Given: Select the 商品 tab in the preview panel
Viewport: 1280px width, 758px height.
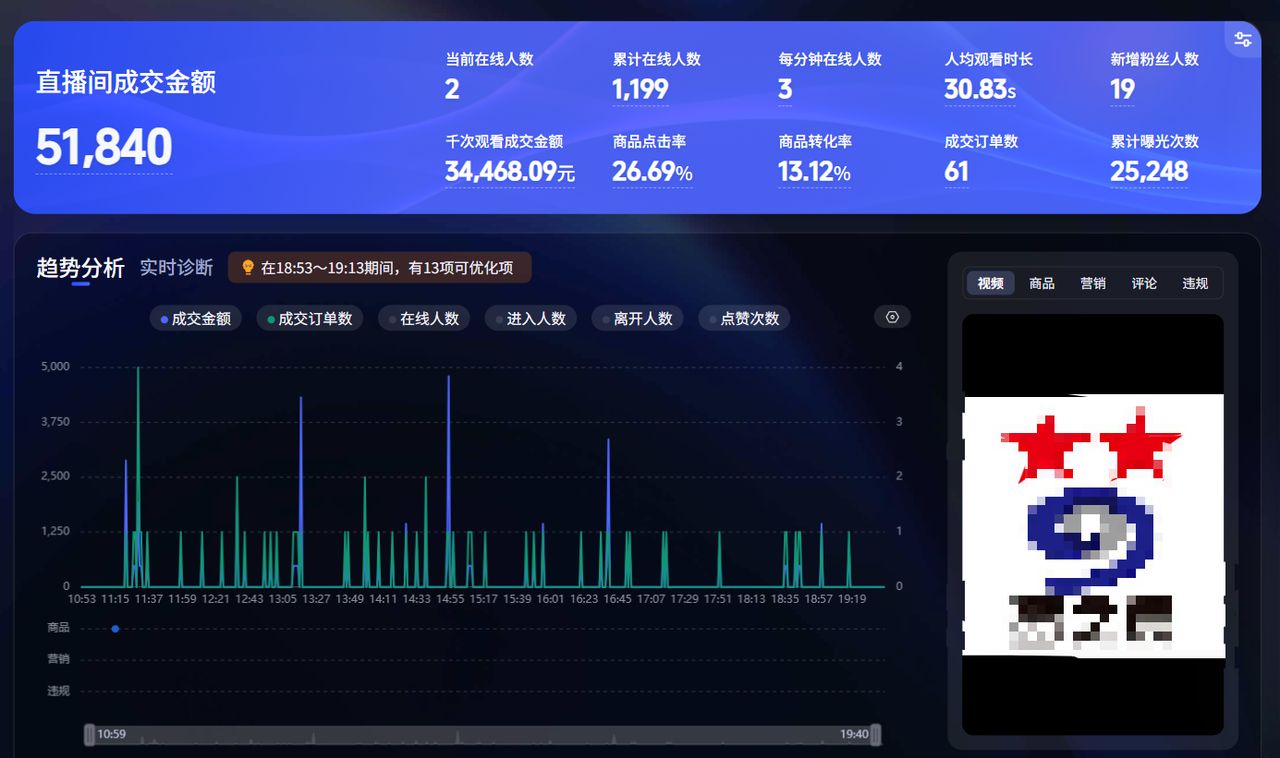Looking at the screenshot, I should [x=1042, y=284].
